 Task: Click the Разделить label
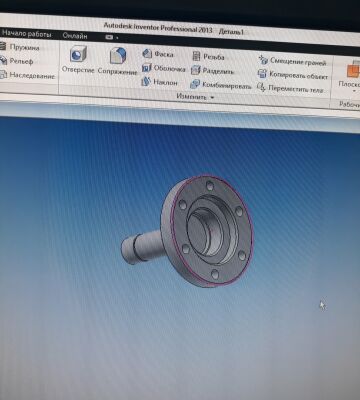click(x=218, y=71)
